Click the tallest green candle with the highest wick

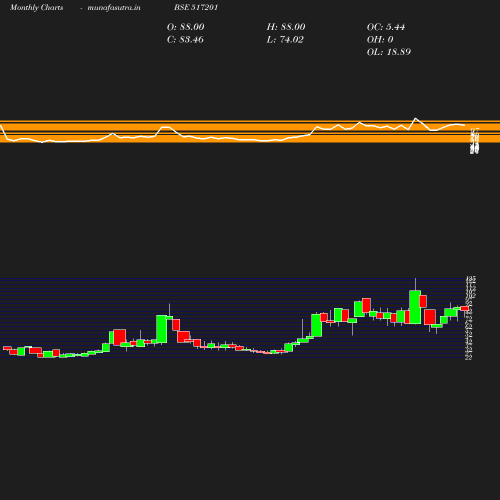pyautogui.click(x=415, y=307)
